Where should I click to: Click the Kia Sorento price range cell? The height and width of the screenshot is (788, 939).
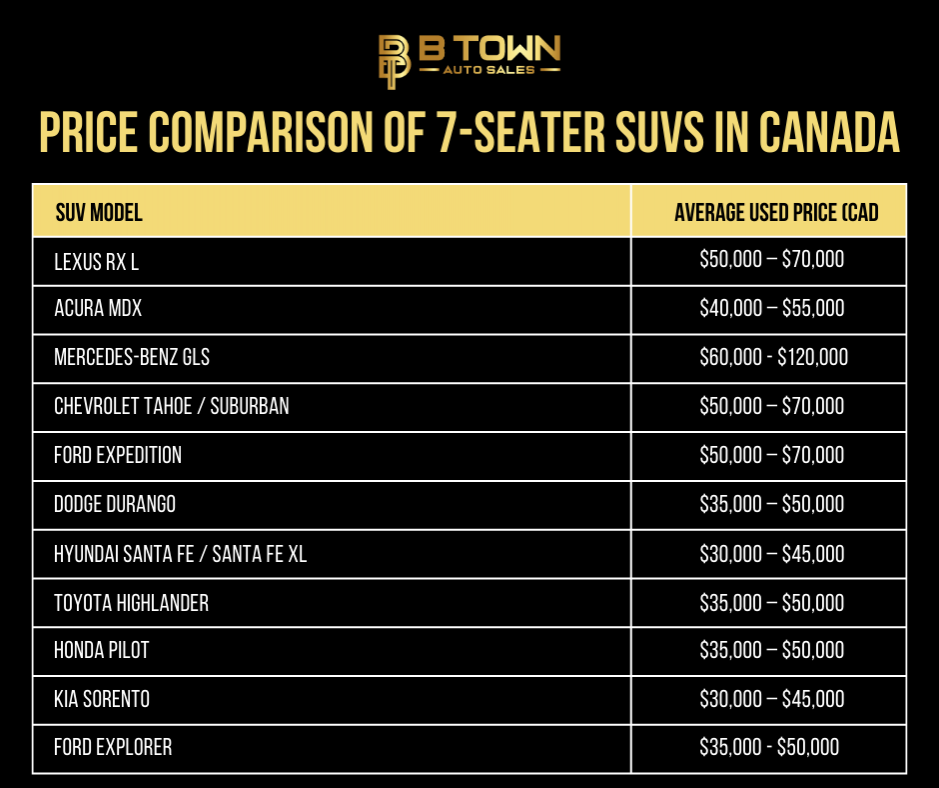(x=769, y=700)
